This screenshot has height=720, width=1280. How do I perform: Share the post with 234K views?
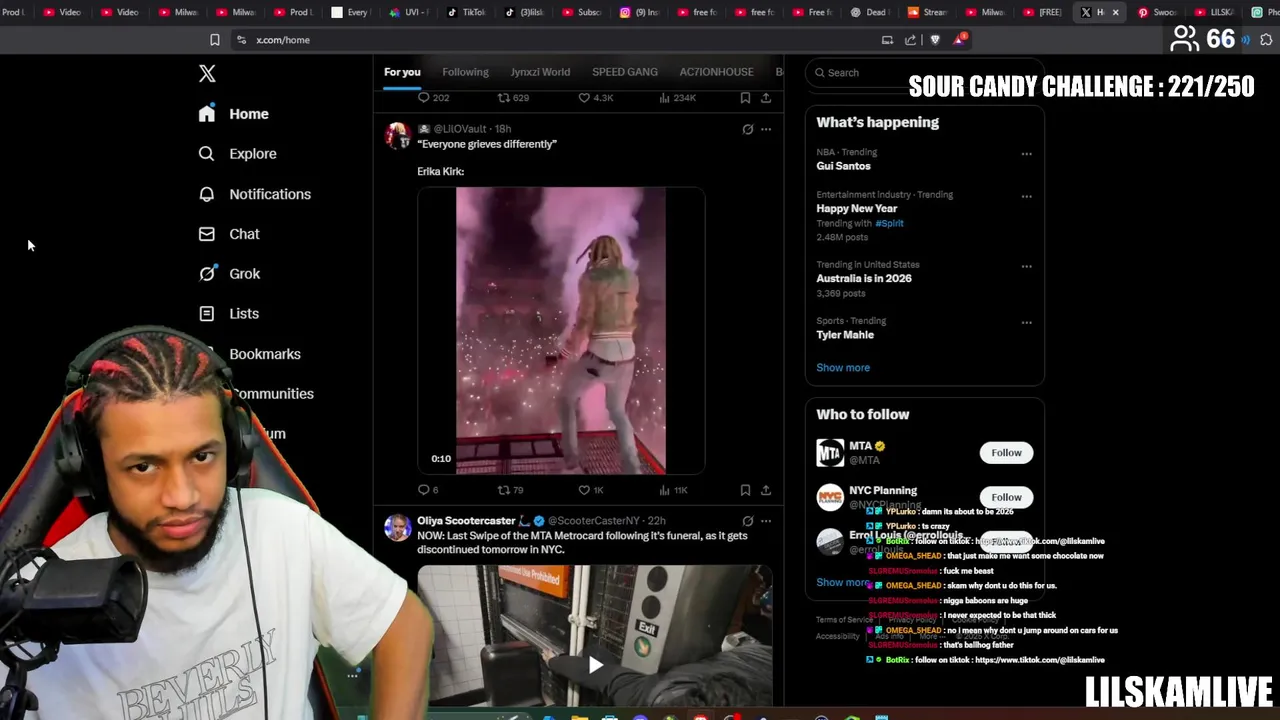pos(766,98)
